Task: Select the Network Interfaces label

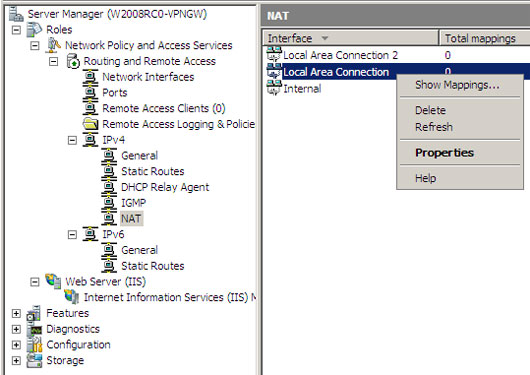Action: click(148, 77)
